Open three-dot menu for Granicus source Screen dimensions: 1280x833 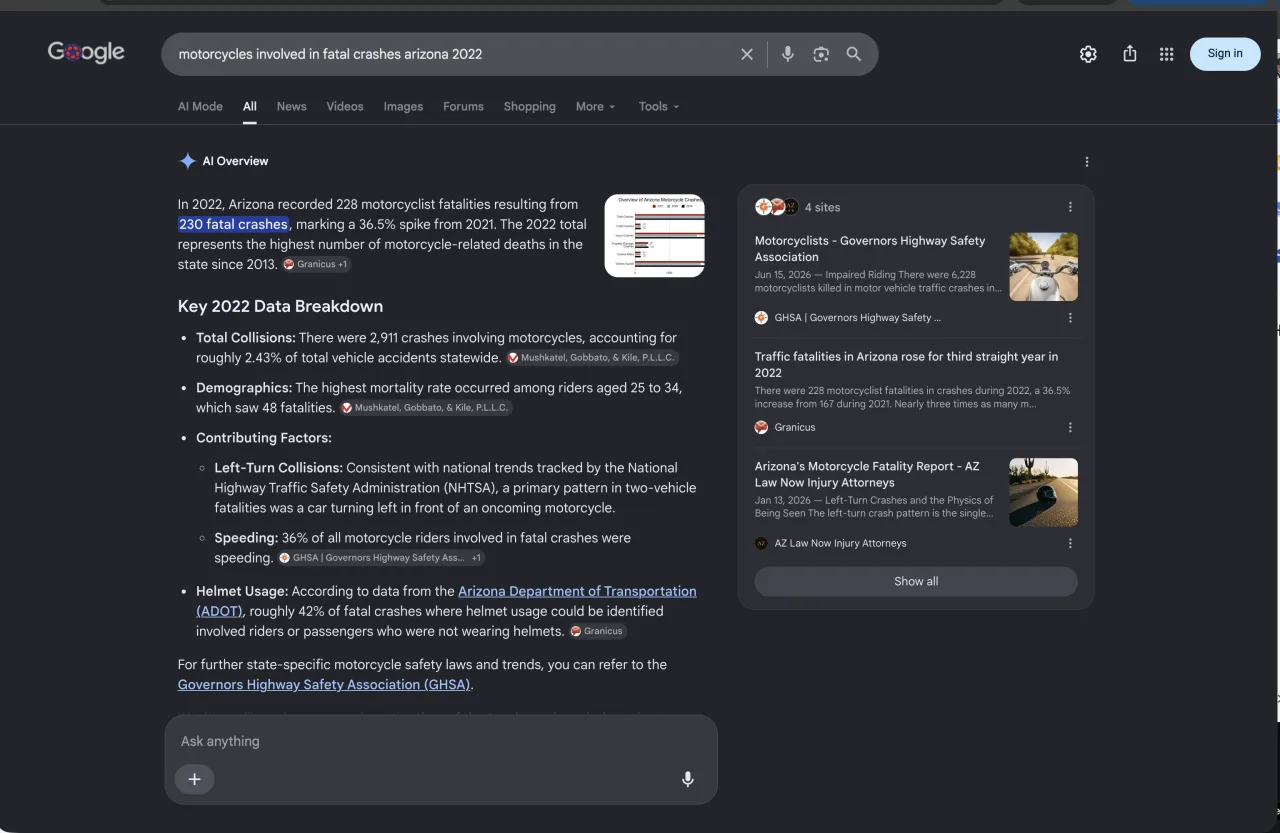tap(1070, 427)
